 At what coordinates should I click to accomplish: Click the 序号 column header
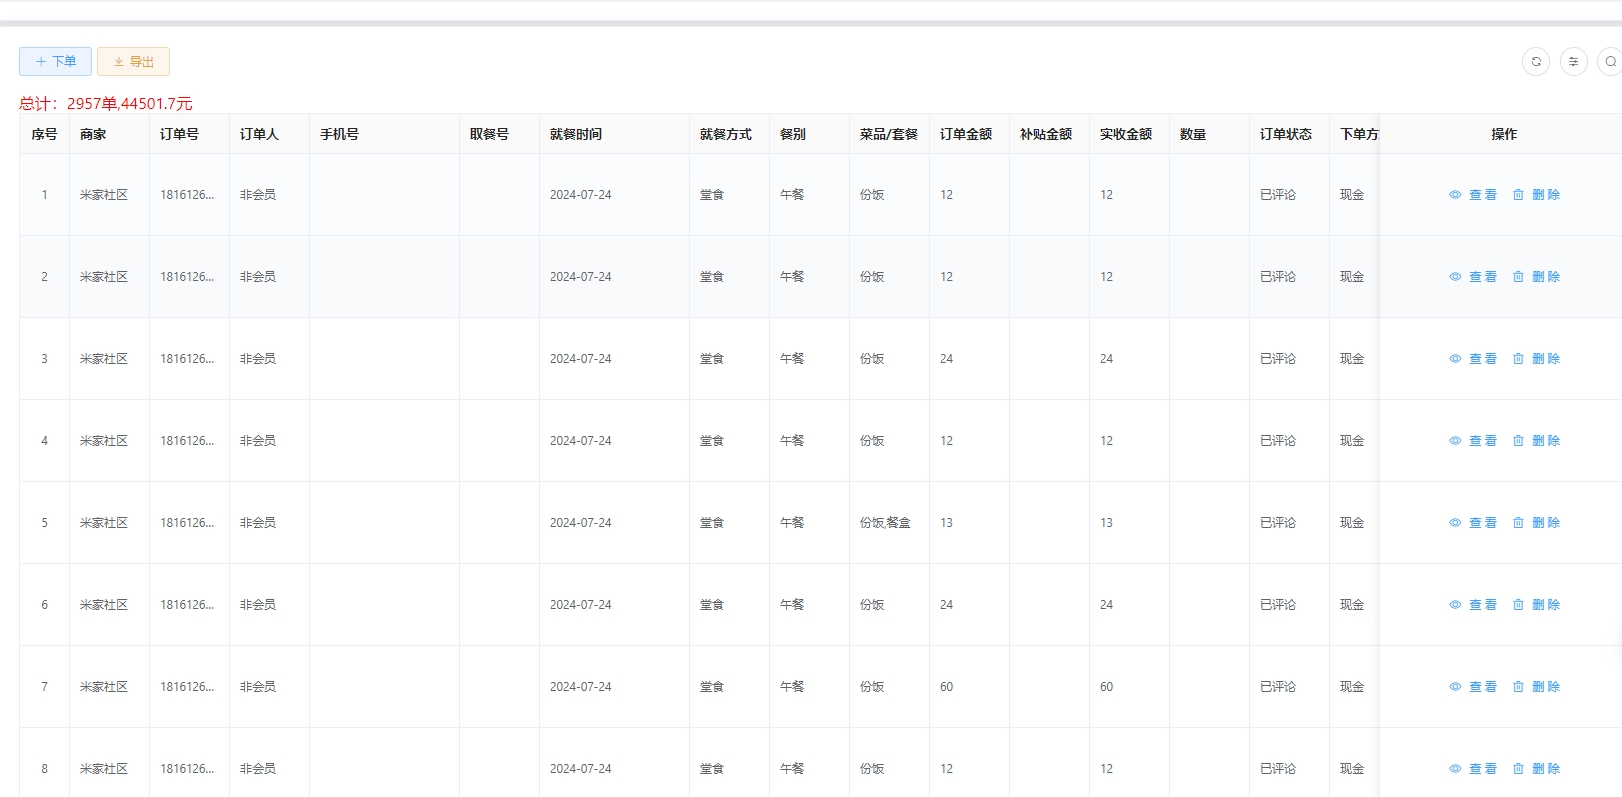(44, 134)
